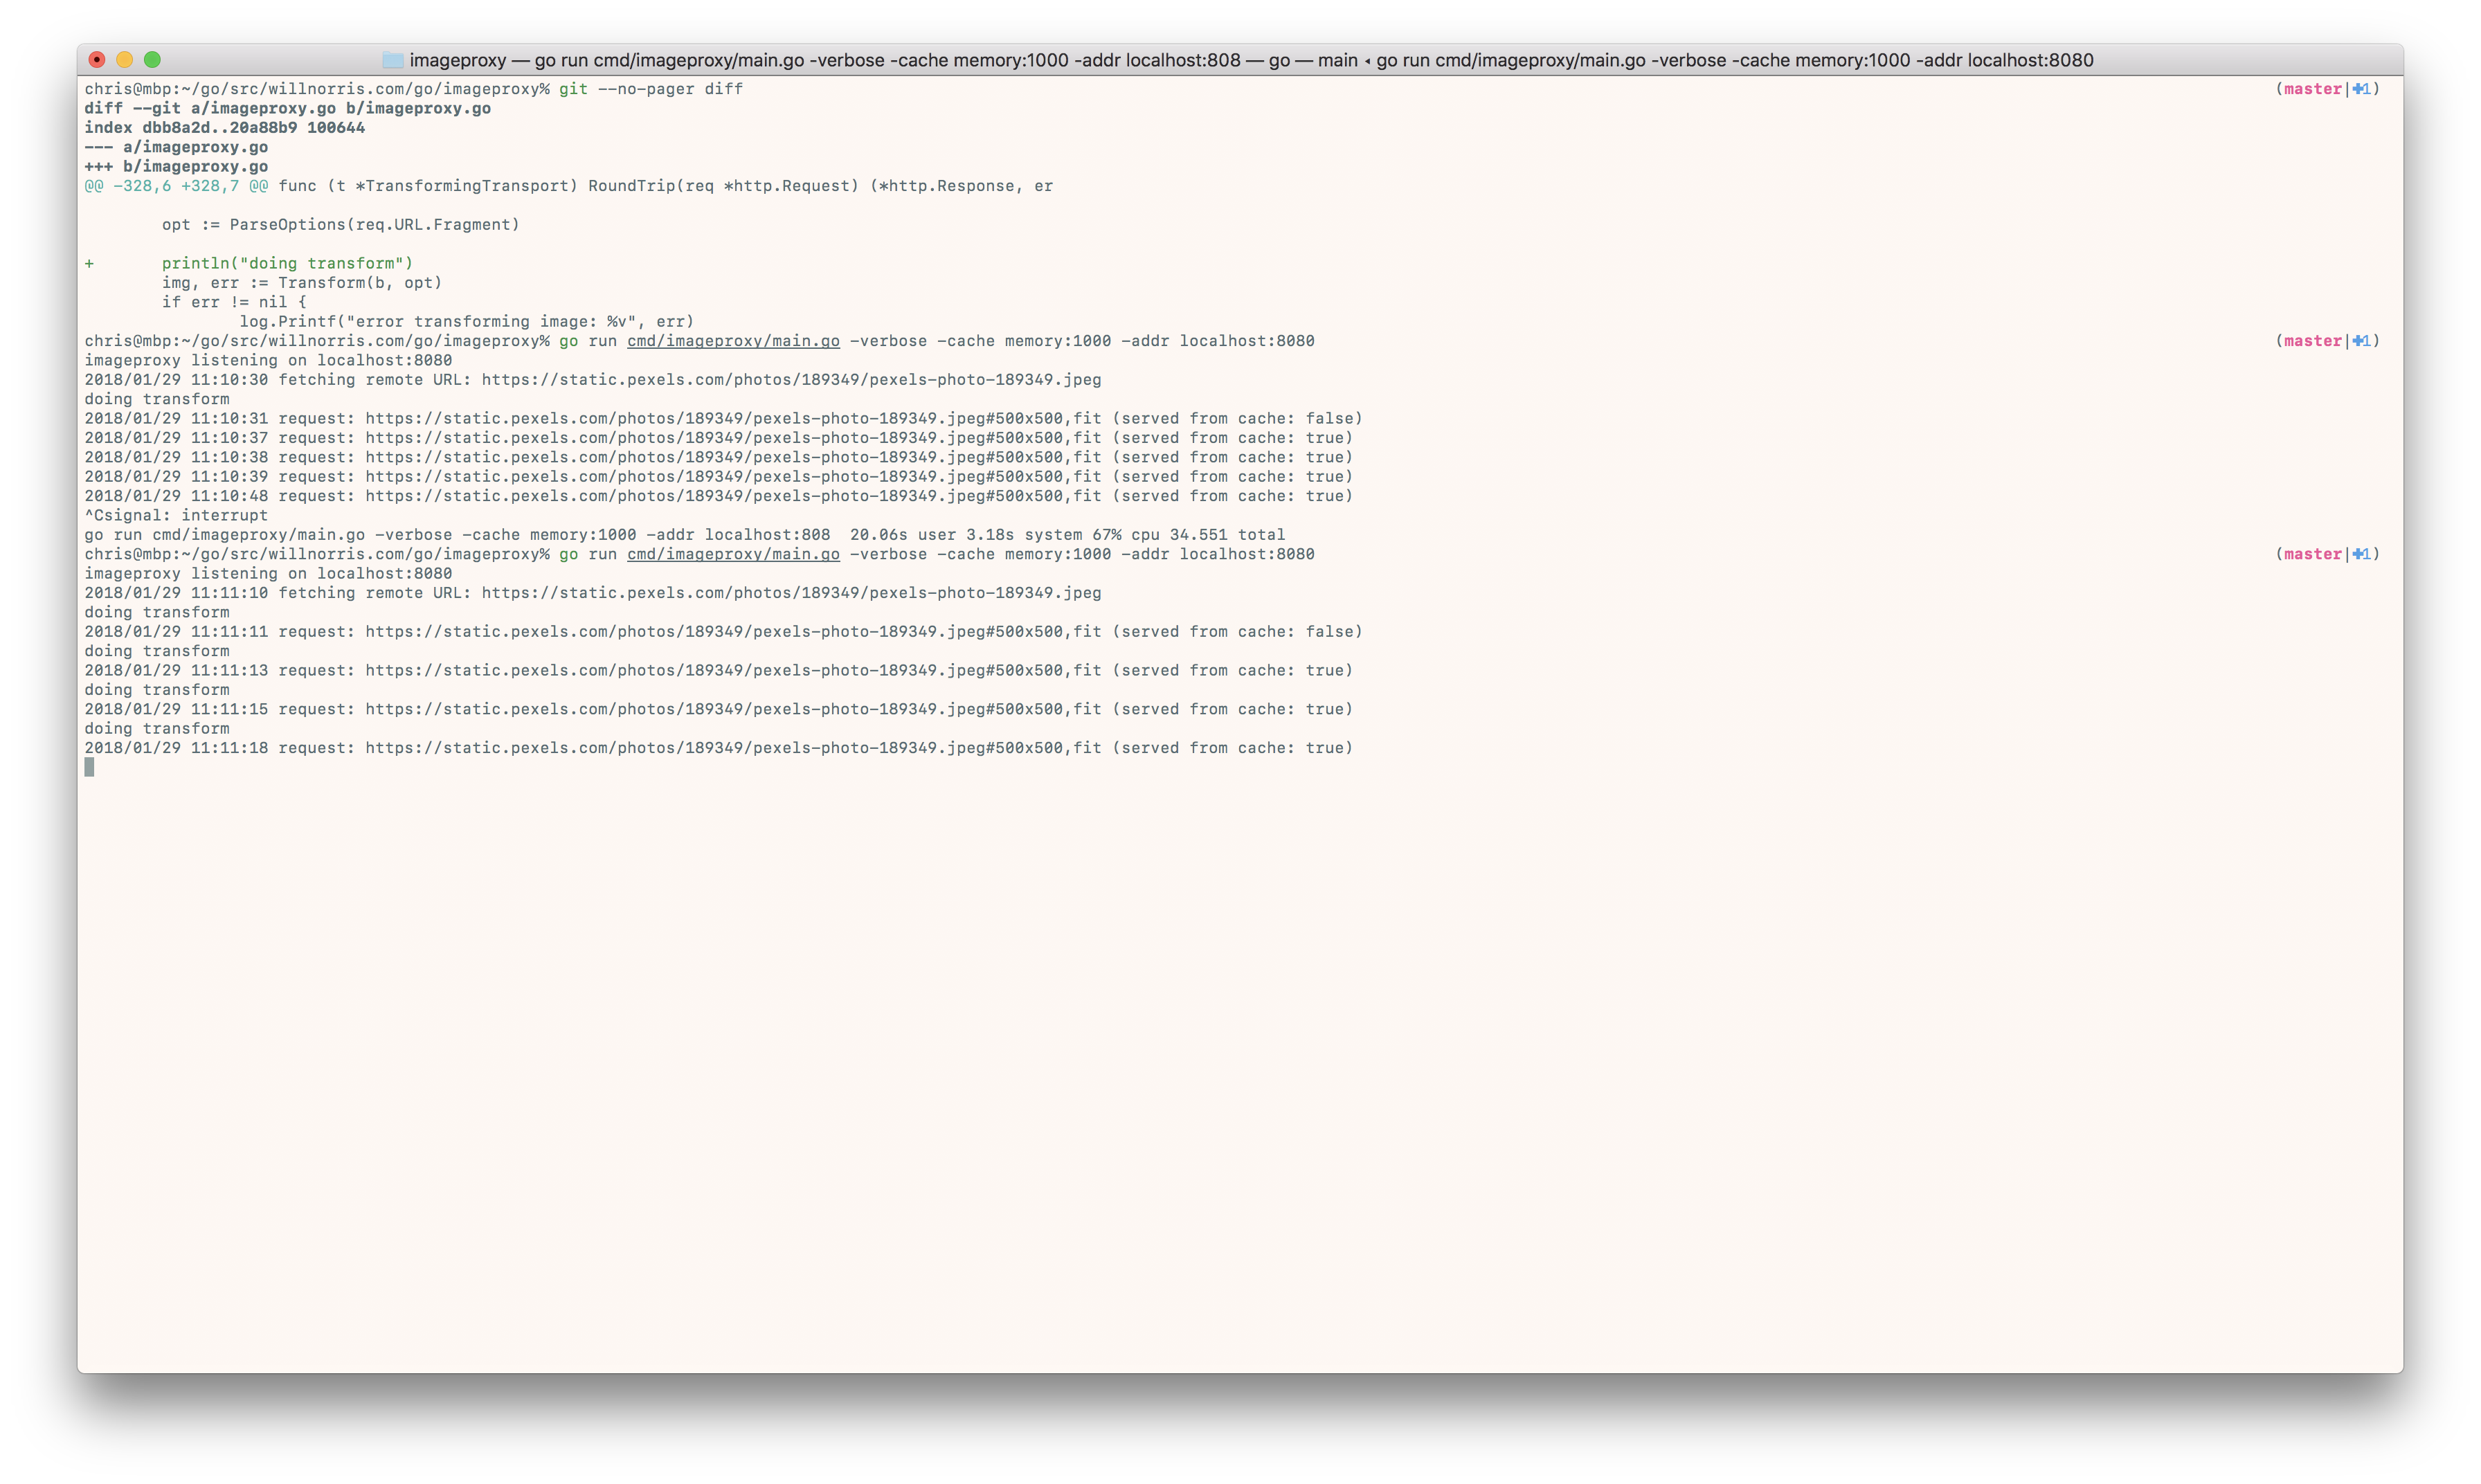Click the 20.06s user timing summary line
The width and height of the screenshot is (2481, 1484).
click(x=685, y=535)
